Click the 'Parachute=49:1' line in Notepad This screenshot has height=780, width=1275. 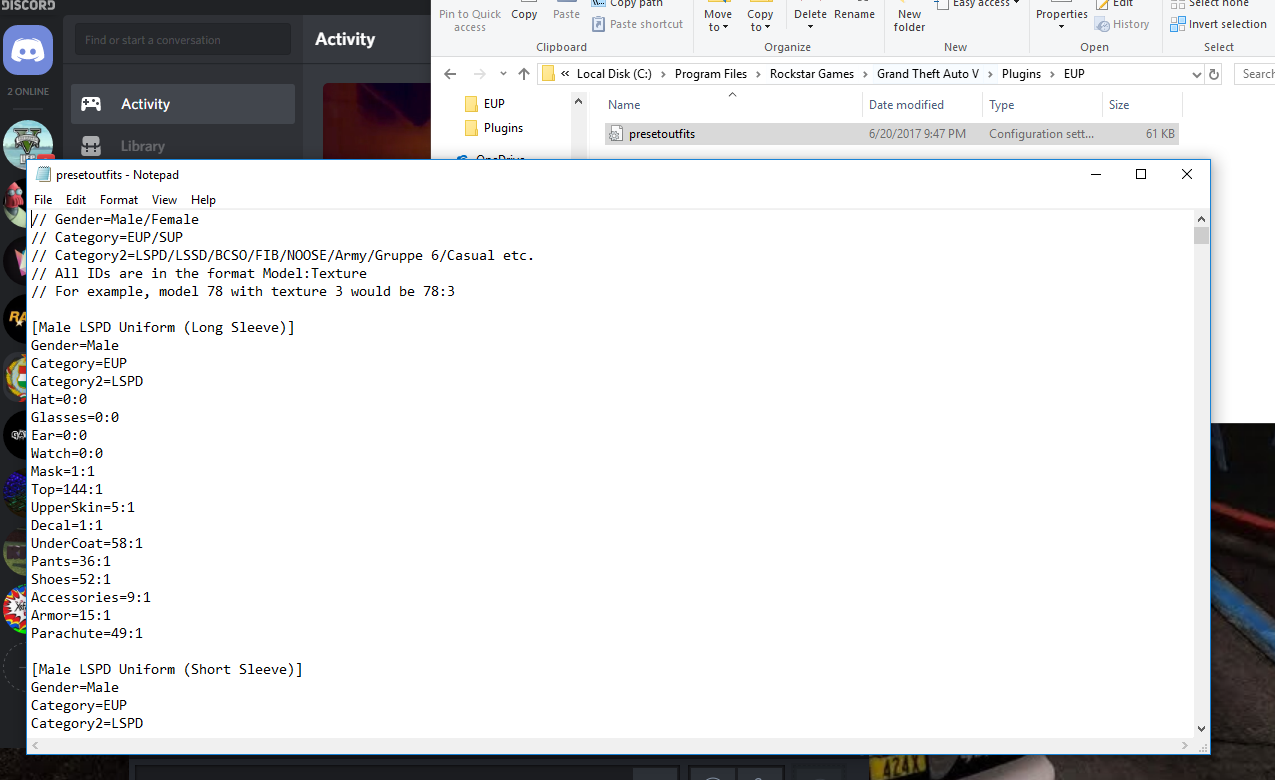point(87,634)
